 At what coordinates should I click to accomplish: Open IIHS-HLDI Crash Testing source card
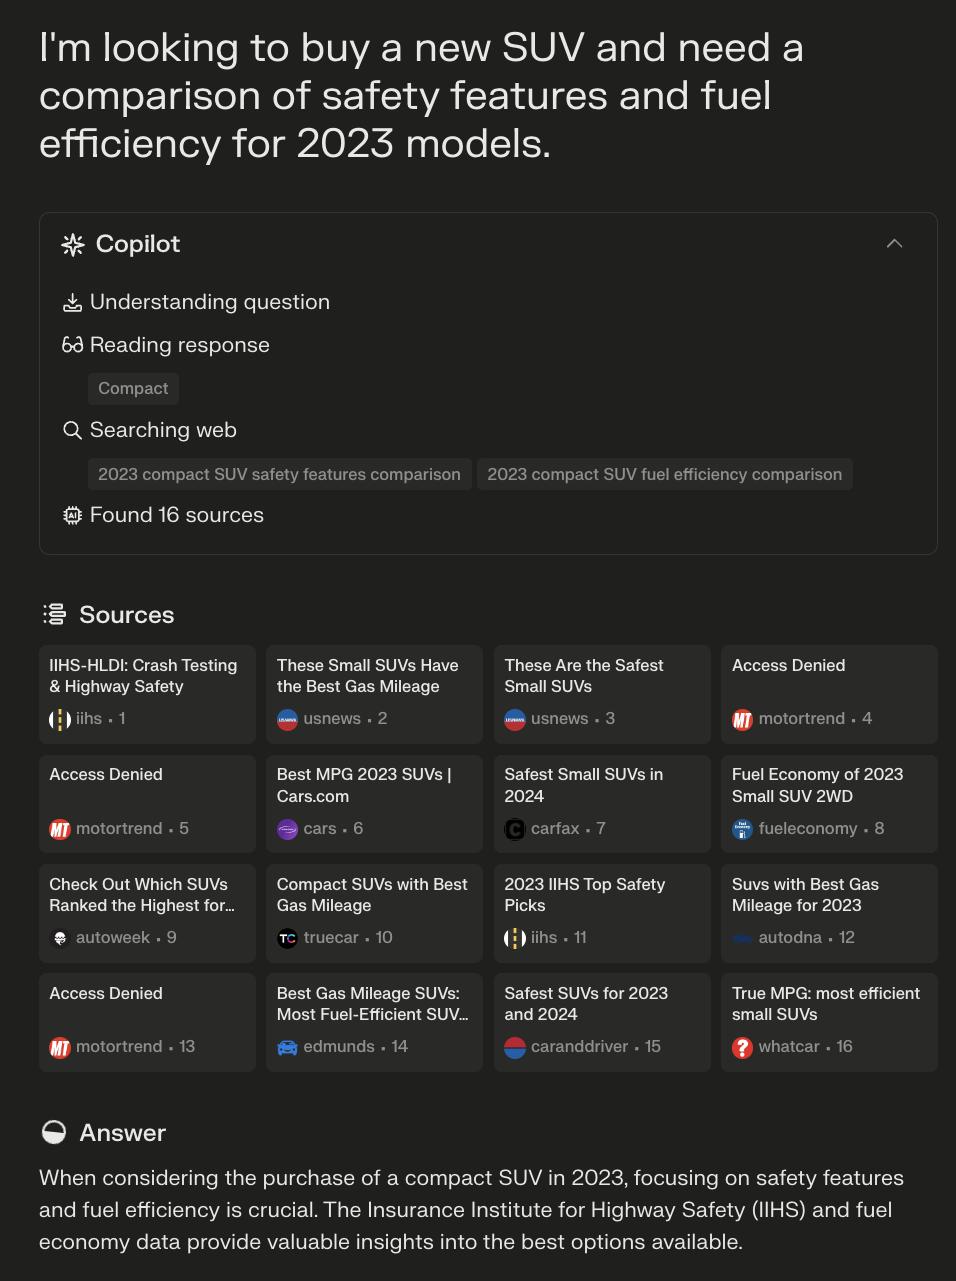pyautogui.click(x=148, y=694)
